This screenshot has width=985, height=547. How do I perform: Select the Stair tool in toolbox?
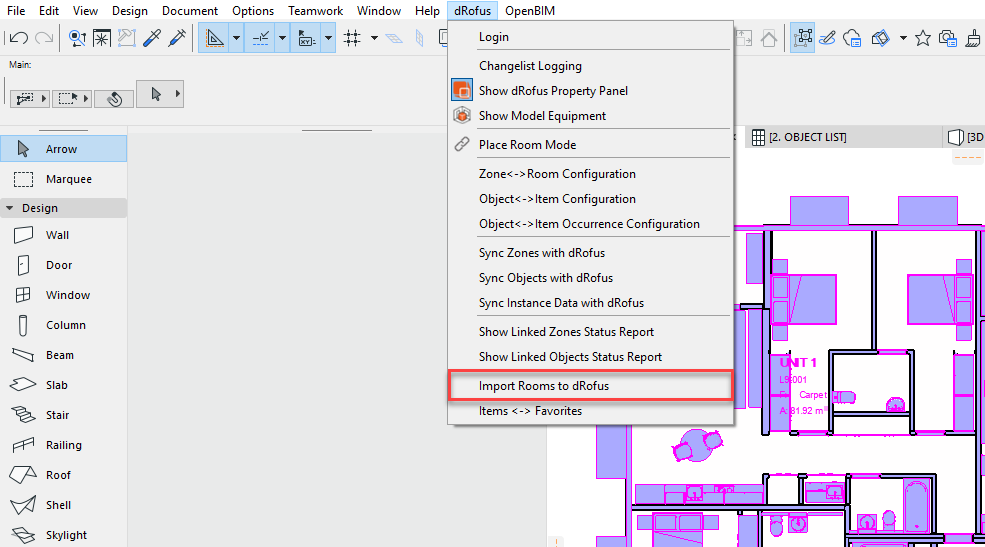57,415
